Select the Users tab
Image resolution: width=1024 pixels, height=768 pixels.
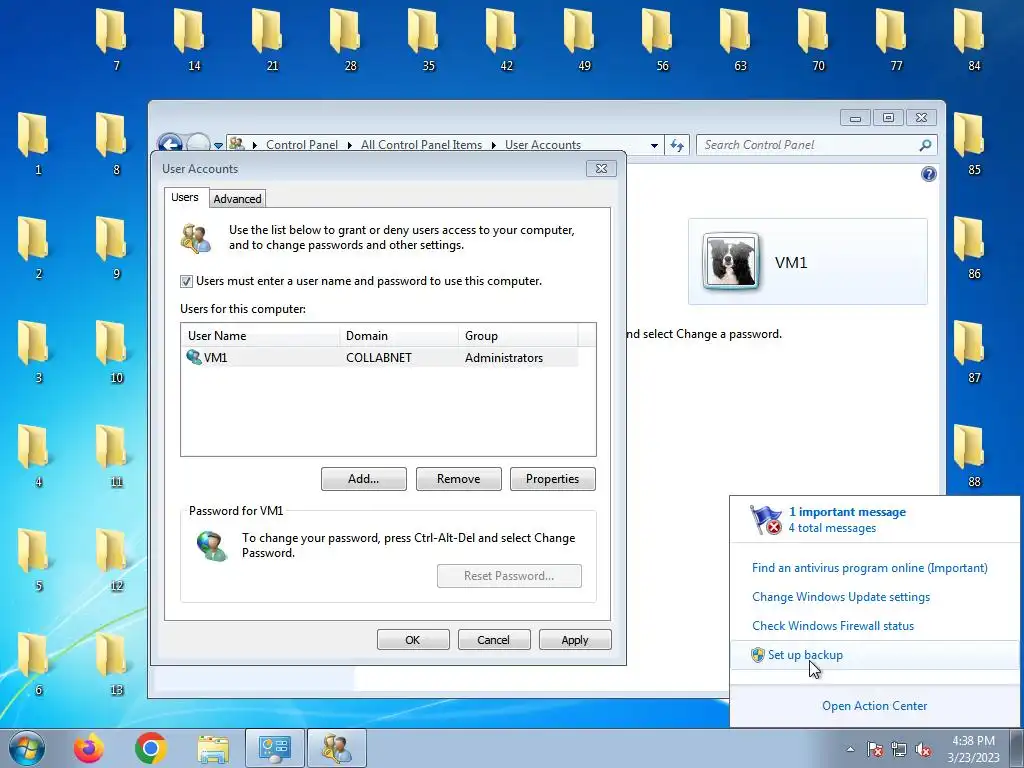[185, 197]
